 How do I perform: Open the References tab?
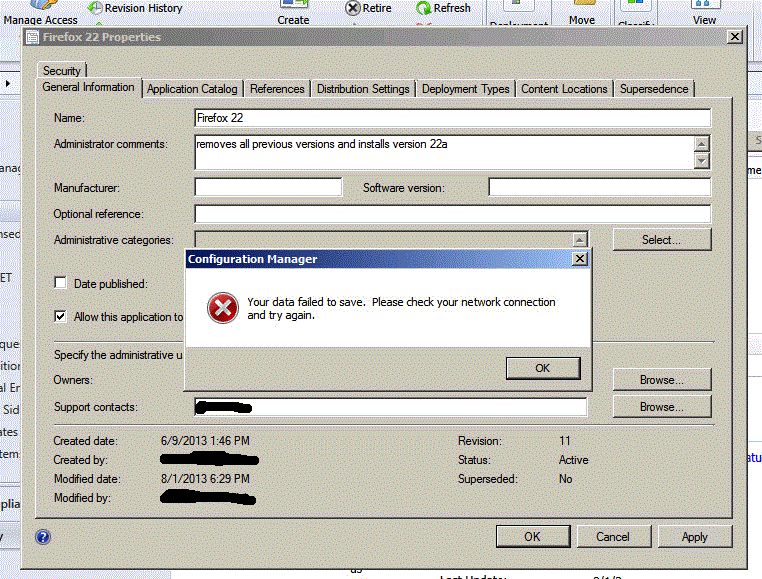coord(277,89)
